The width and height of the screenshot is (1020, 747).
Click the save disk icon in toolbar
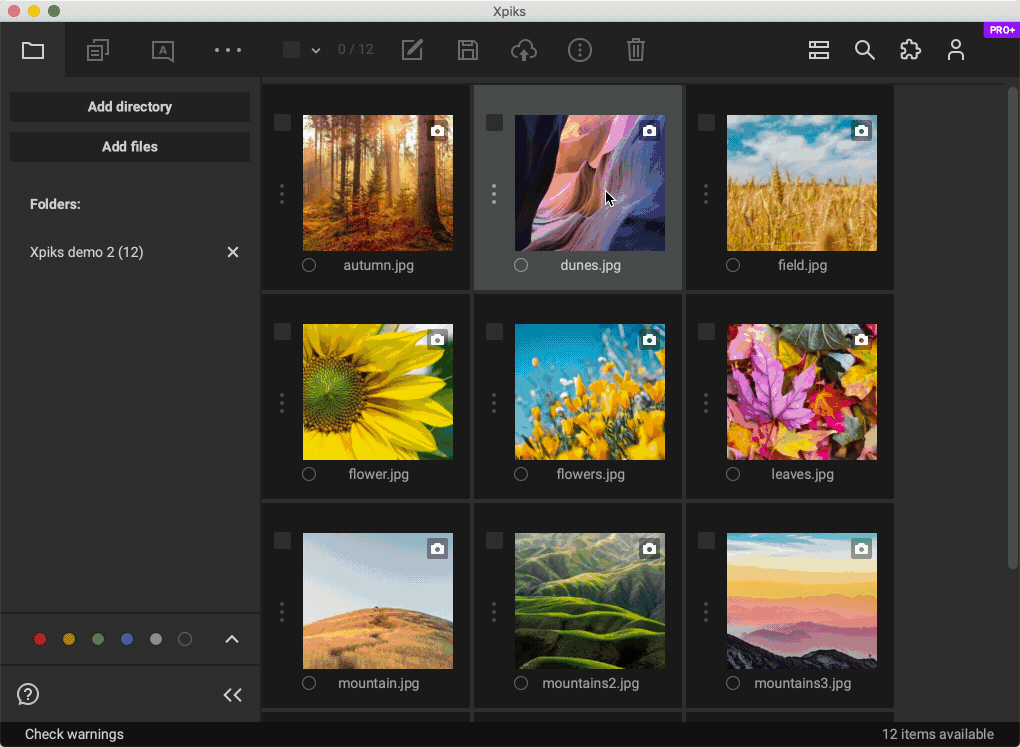(x=468, y=50)
